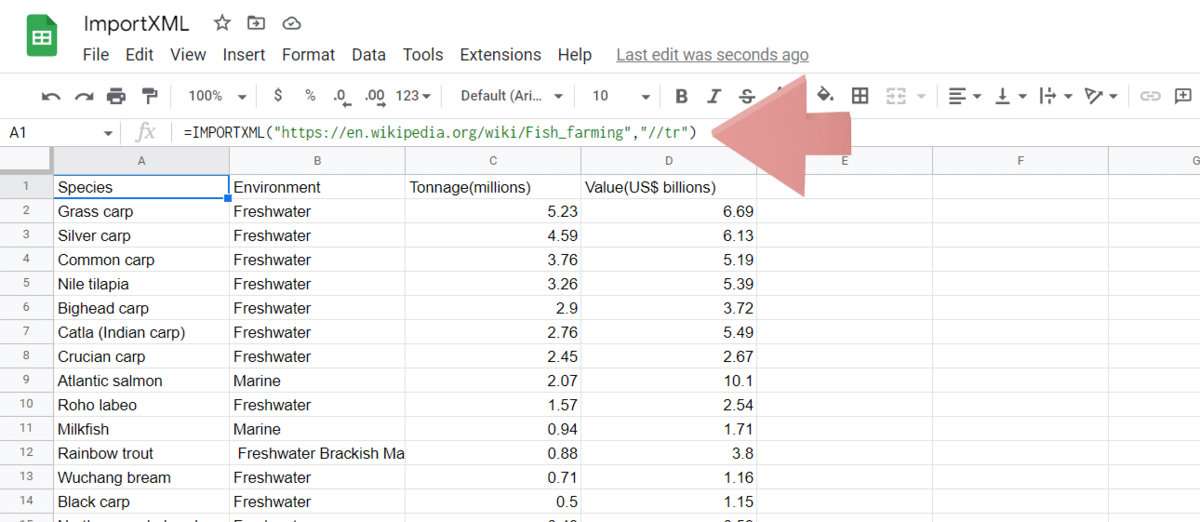Check the cloud save status icon

click(292, 24)
